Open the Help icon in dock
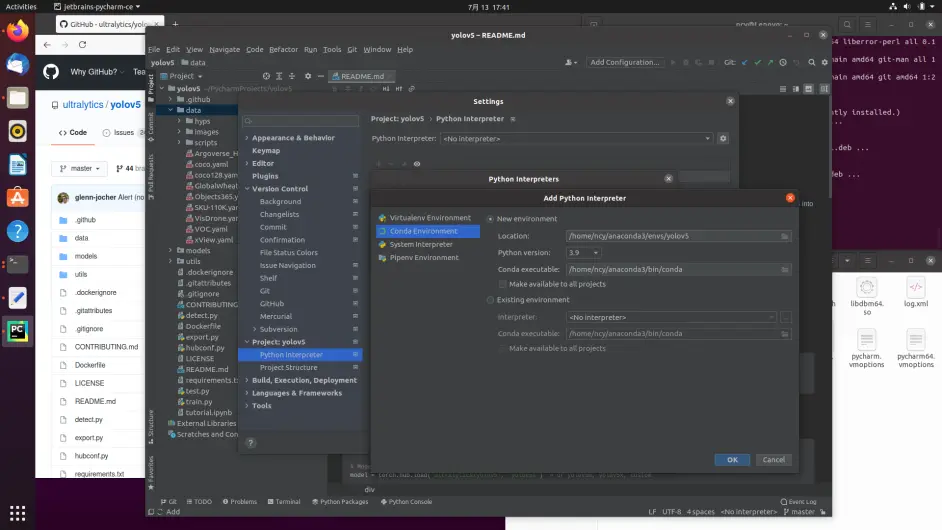942x530 pixels. (17, 231)
